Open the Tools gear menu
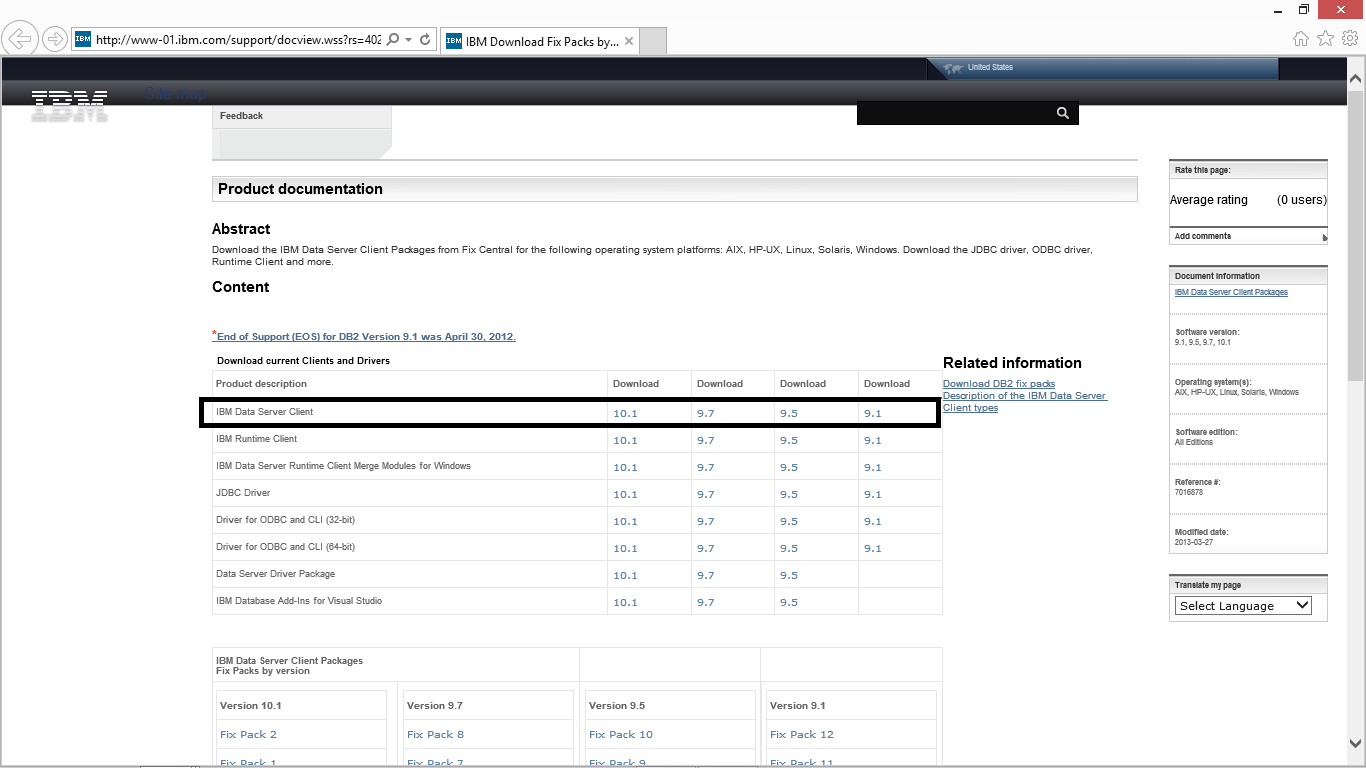The width and height of the screenshot is (1366, 768). click(1350, 38)
